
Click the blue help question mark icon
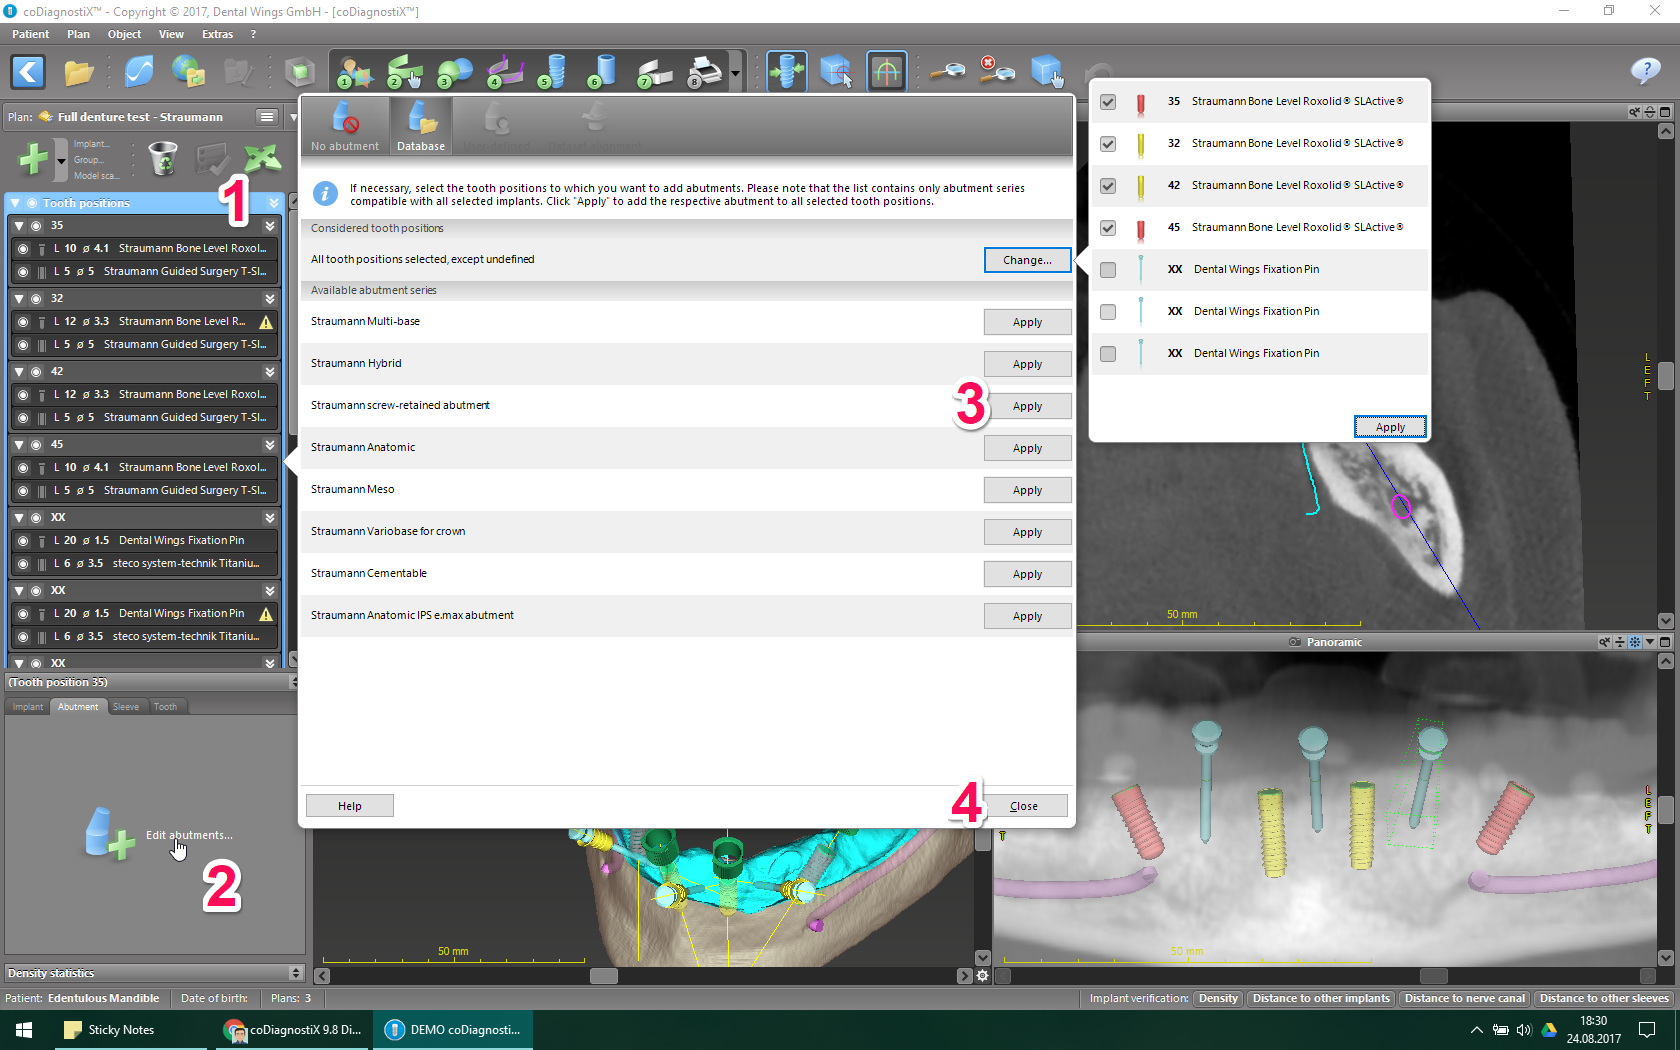[1645, 71]
